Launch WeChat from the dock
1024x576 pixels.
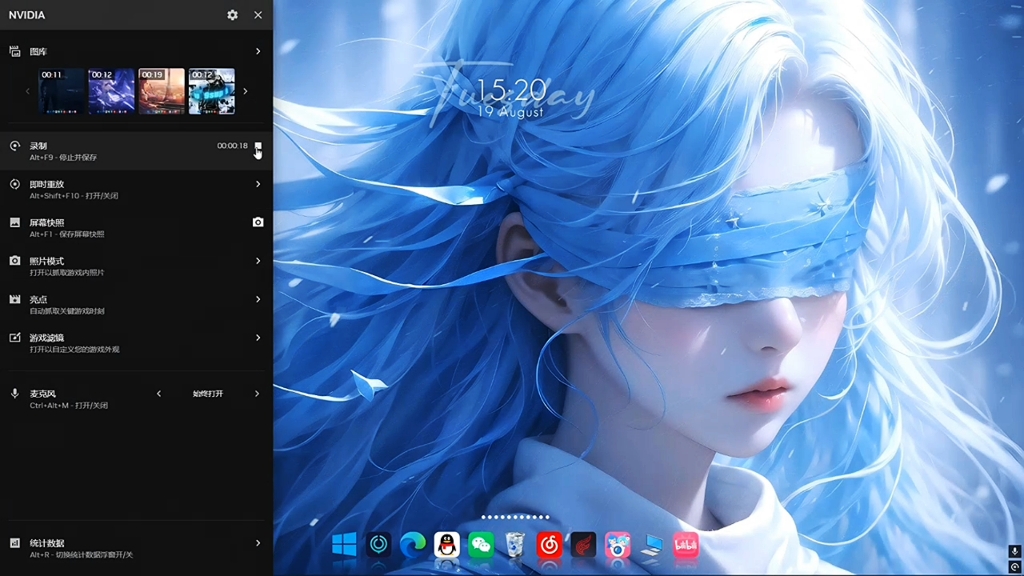(481, 544)
